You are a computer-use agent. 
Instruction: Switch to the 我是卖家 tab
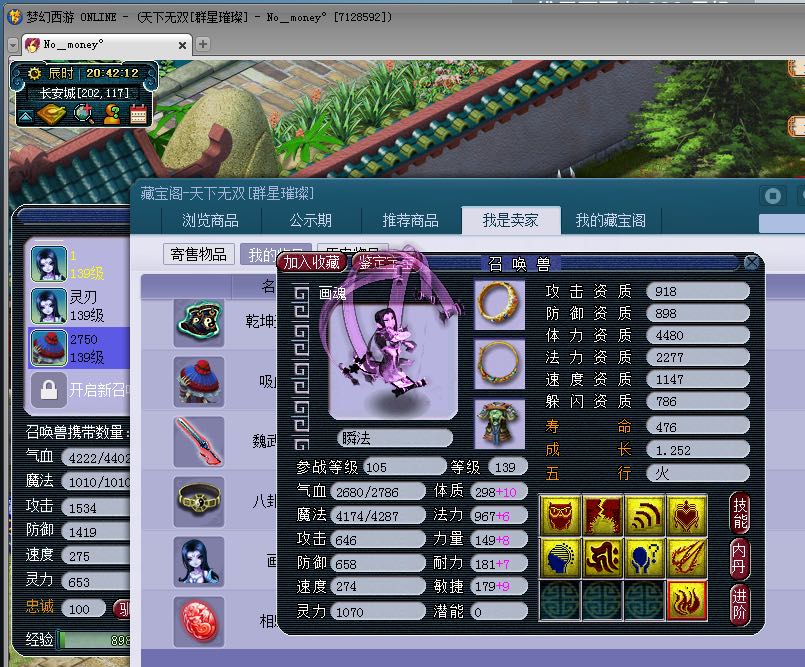(511, 221)
